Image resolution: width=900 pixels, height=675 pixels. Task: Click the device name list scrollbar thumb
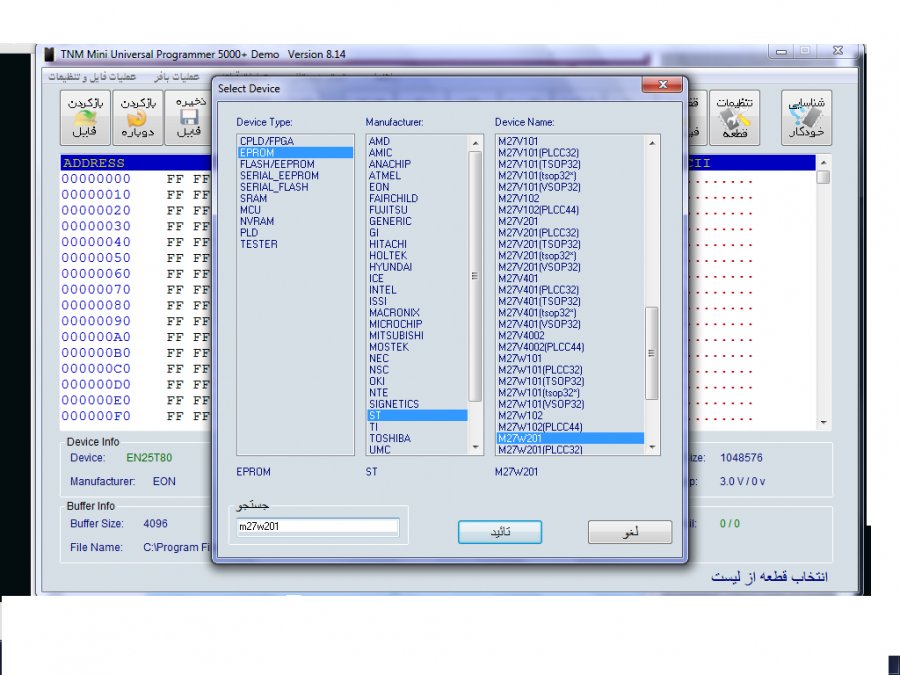[x=652, y=353]
